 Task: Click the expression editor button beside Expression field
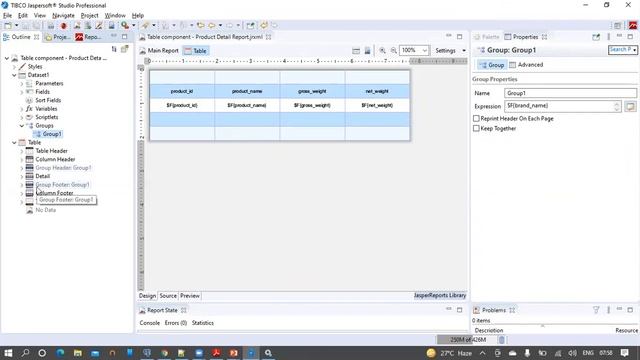[x=631, y=106]
